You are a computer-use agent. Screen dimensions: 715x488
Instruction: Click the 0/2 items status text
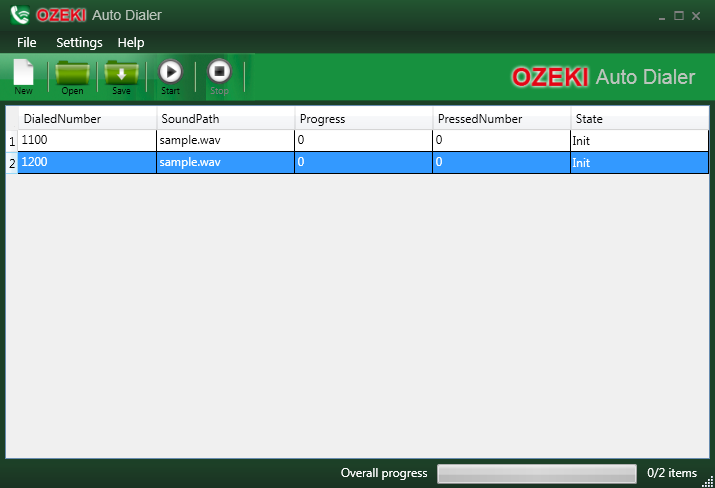(672, 473)
